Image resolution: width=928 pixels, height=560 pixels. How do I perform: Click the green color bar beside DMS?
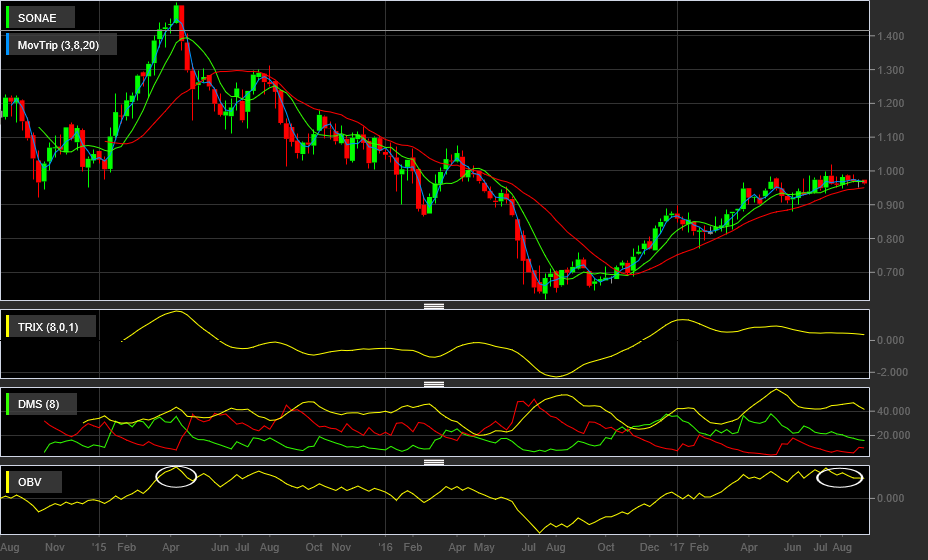click(x=8, y=404)
